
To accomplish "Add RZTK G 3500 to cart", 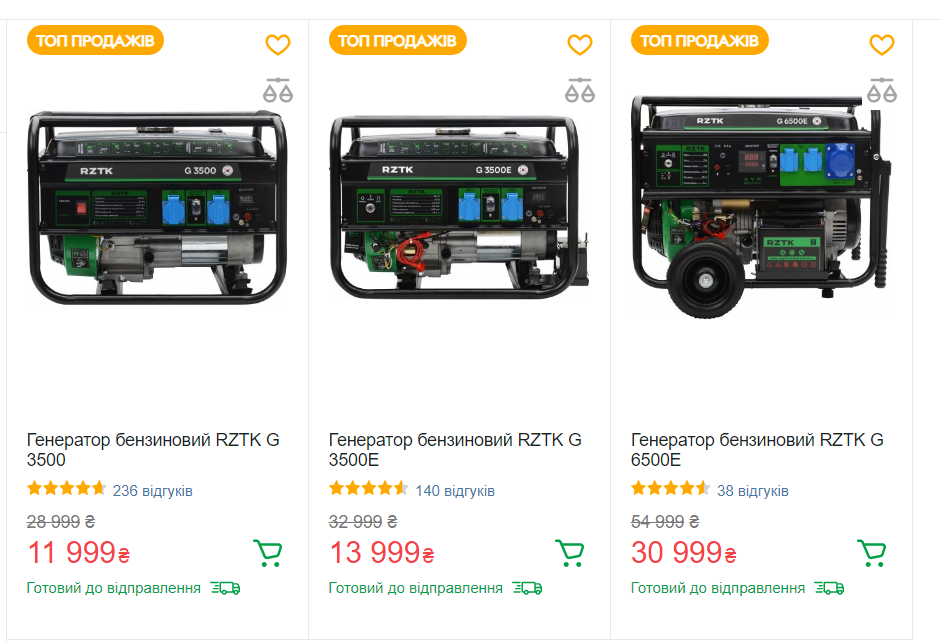I will (x=268, y=553).
